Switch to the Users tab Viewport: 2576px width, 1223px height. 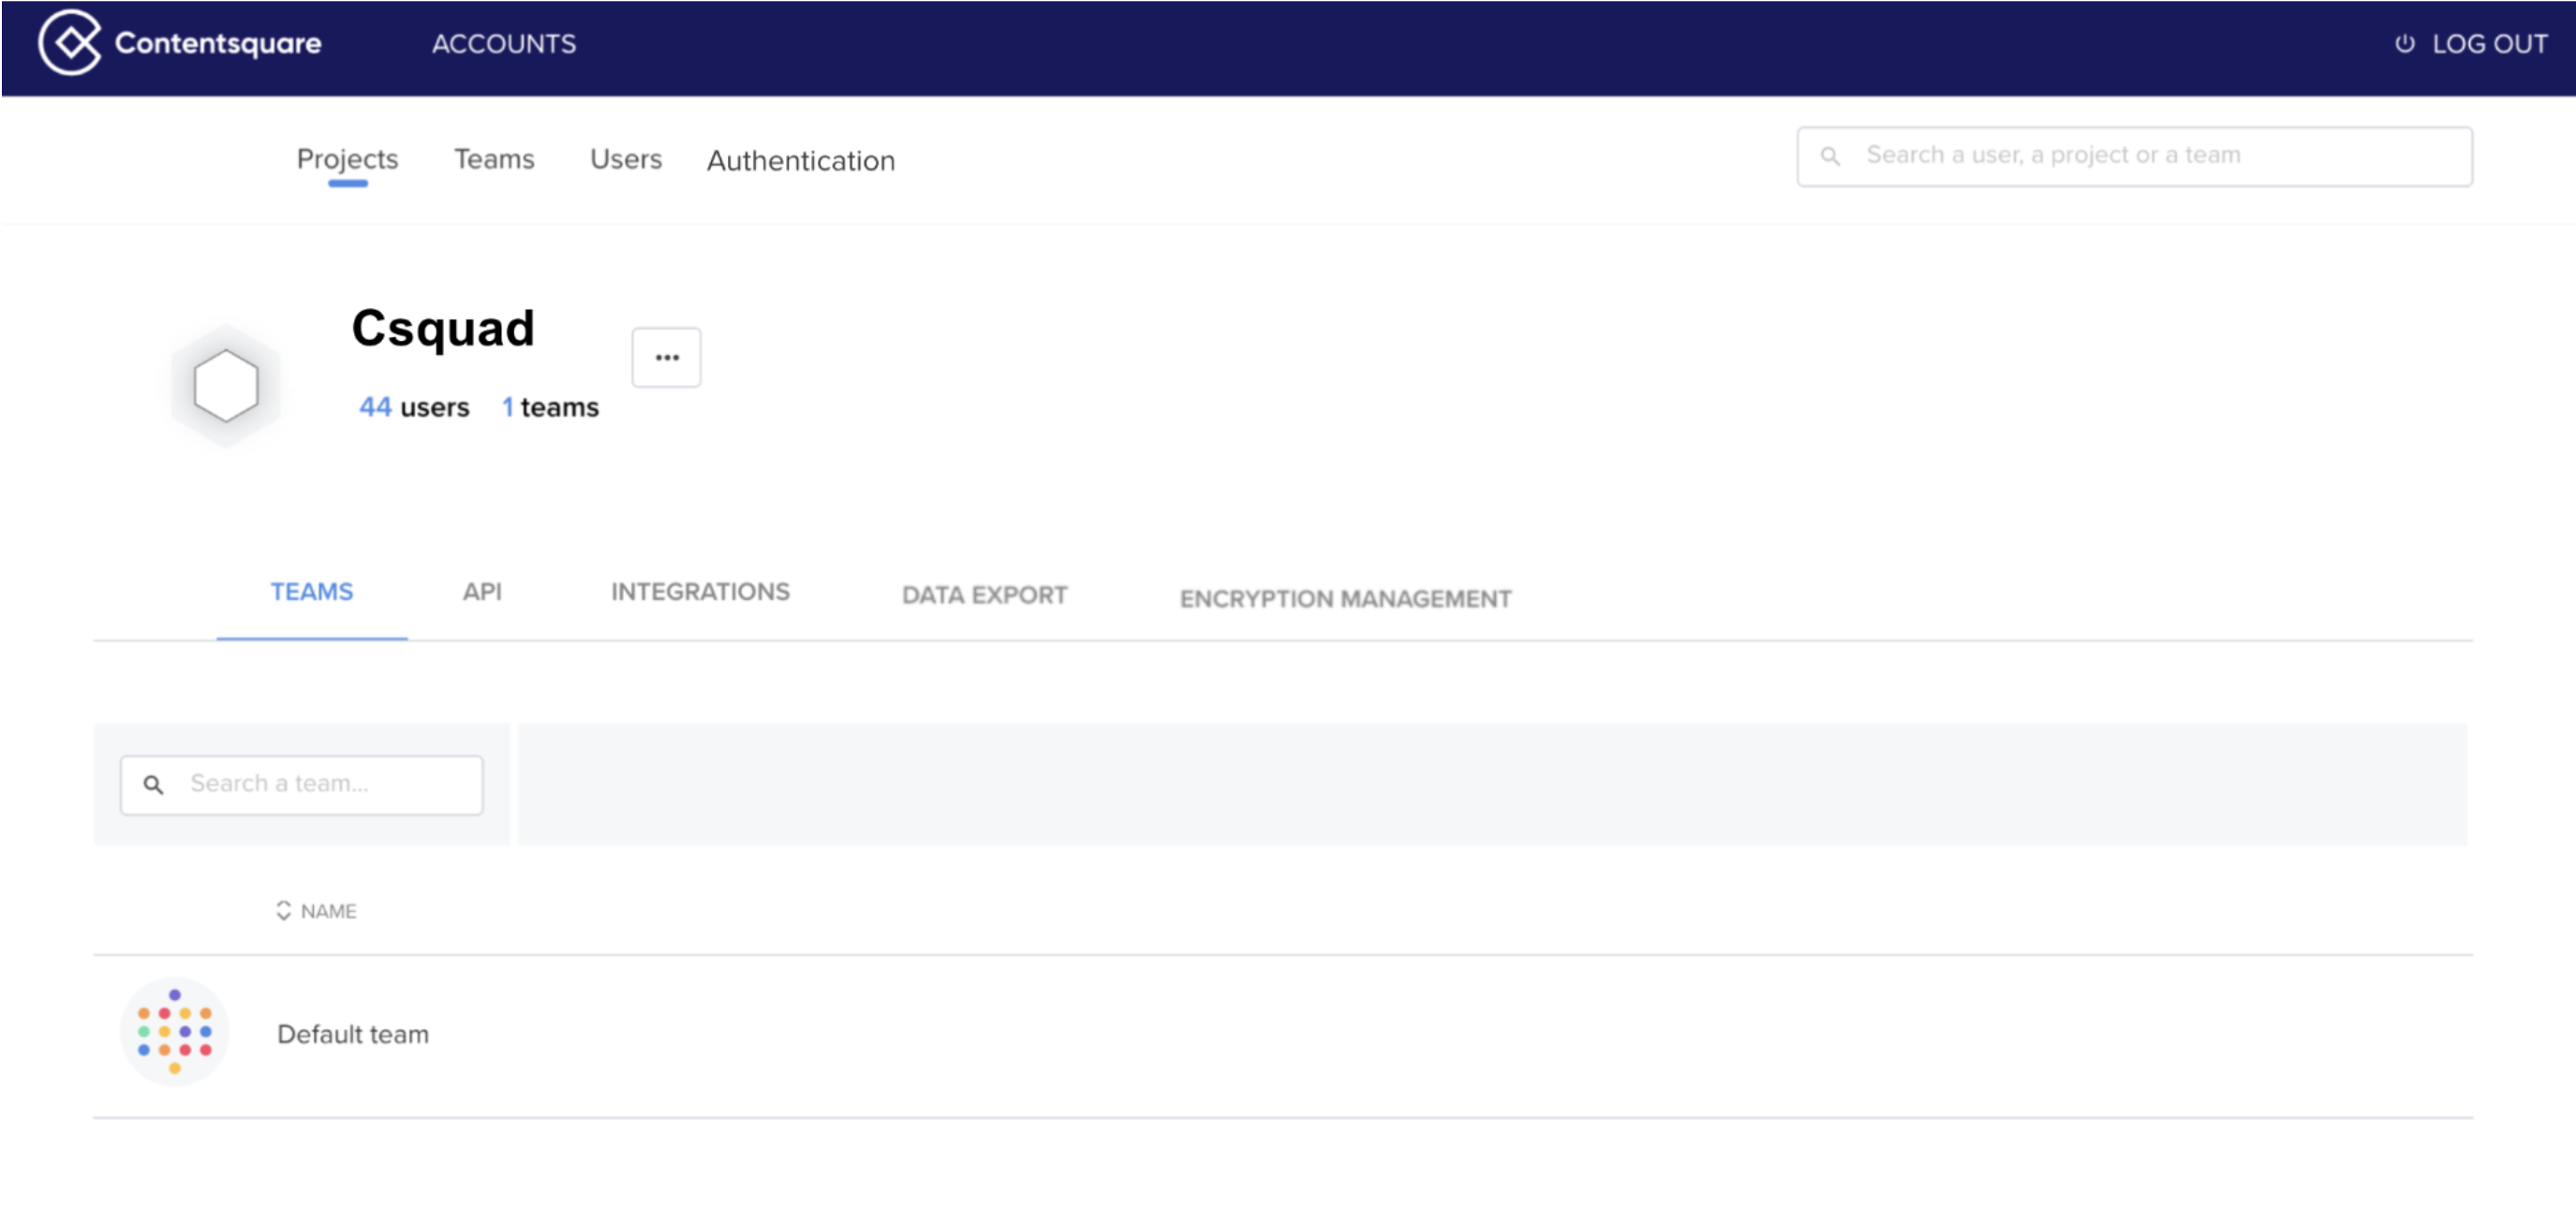tap(626, 159)
